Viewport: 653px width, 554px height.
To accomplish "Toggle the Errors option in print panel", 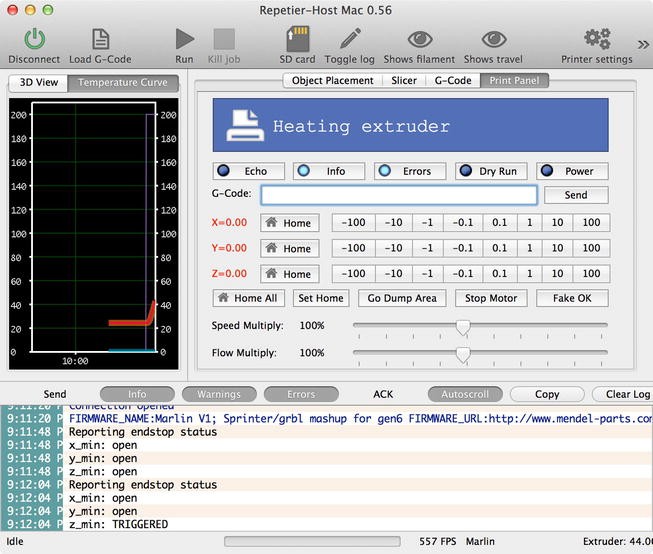I will [x=410, y=171].
